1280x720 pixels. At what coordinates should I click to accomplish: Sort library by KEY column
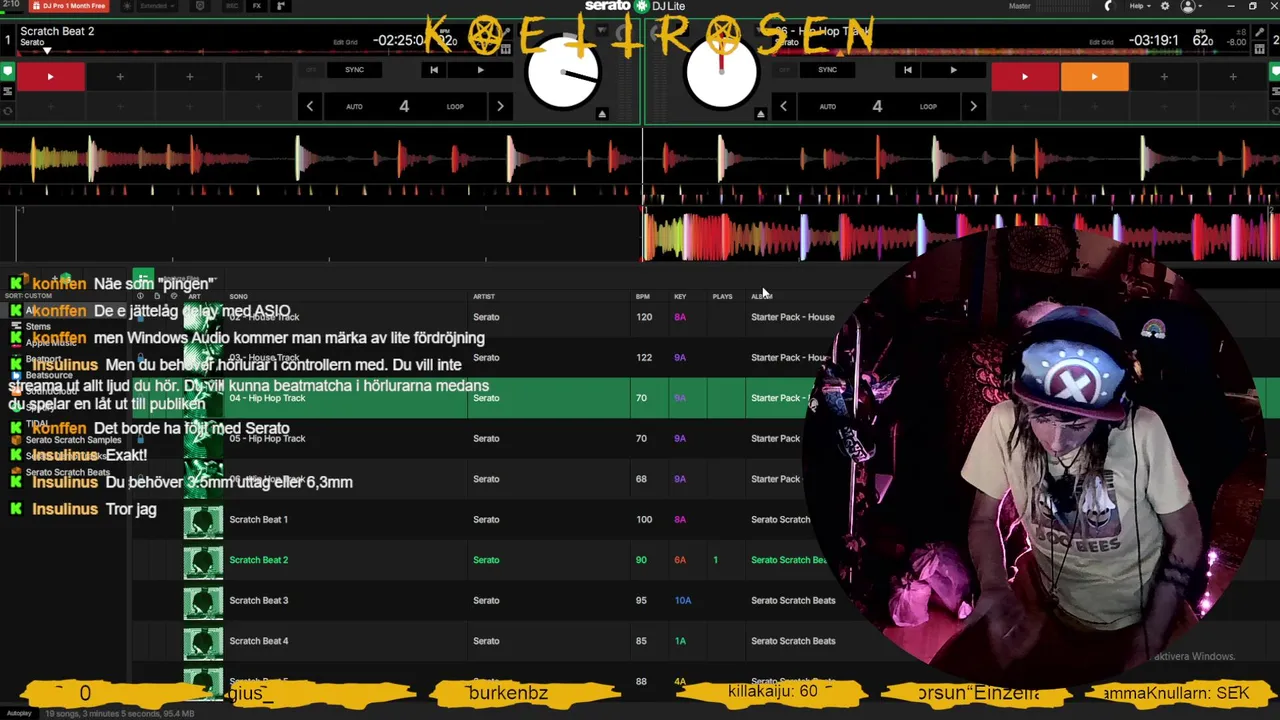[680, 297]
